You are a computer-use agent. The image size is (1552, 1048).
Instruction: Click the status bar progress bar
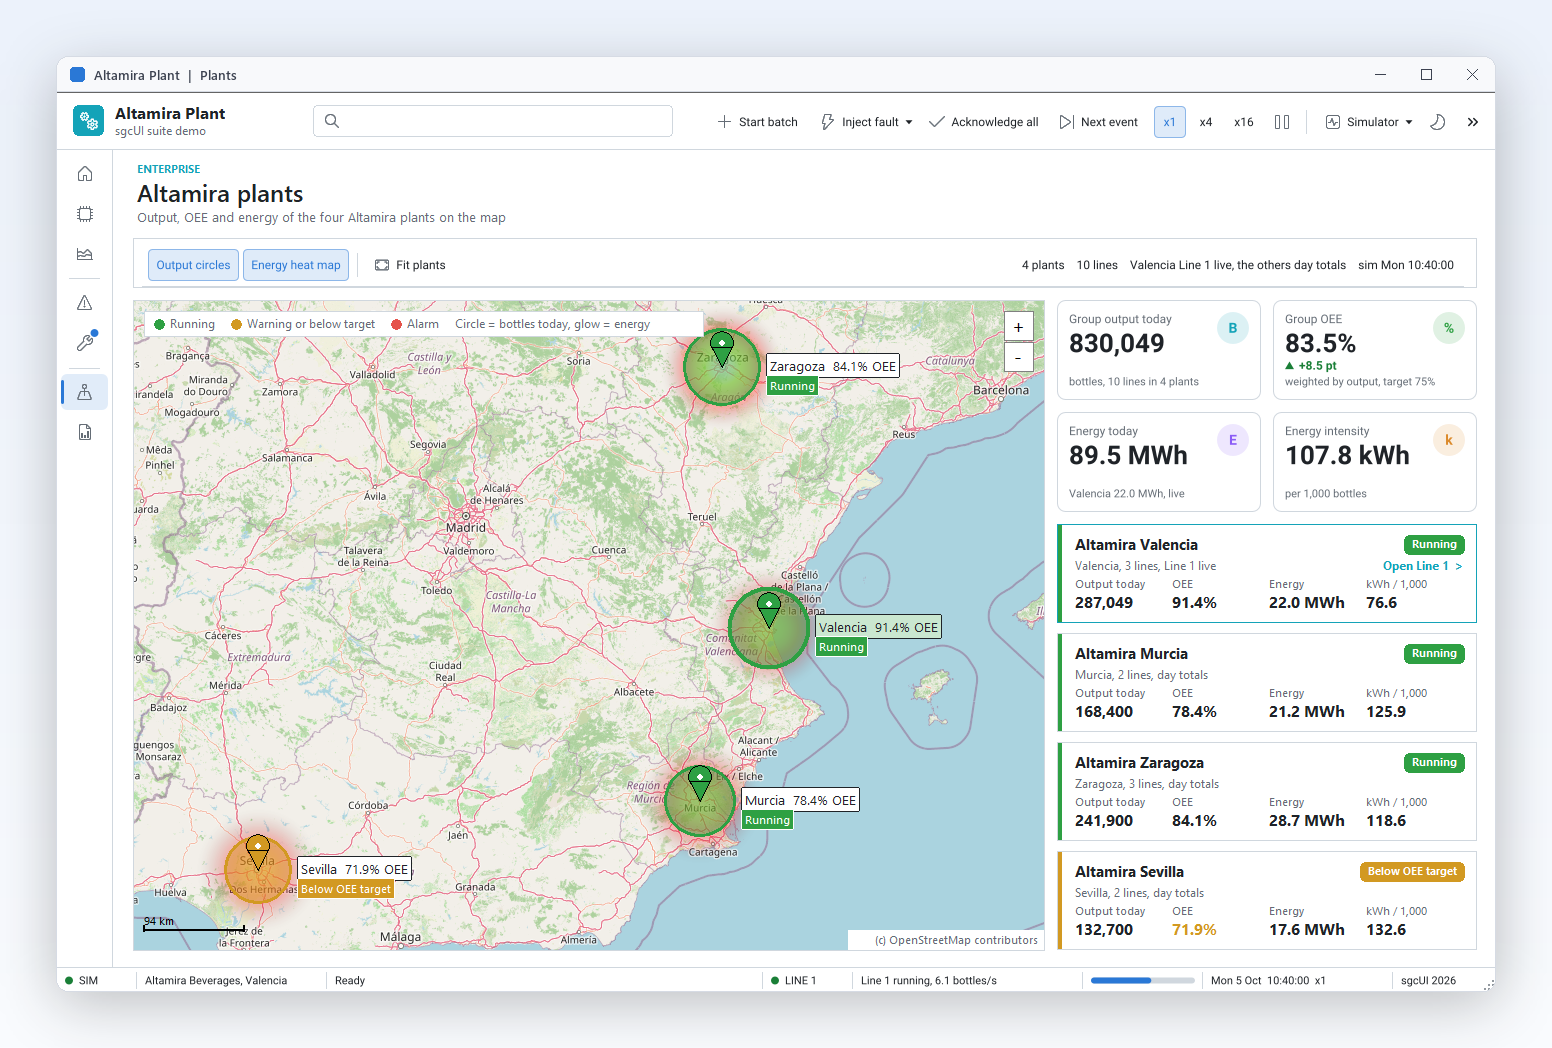point(1142,981)
